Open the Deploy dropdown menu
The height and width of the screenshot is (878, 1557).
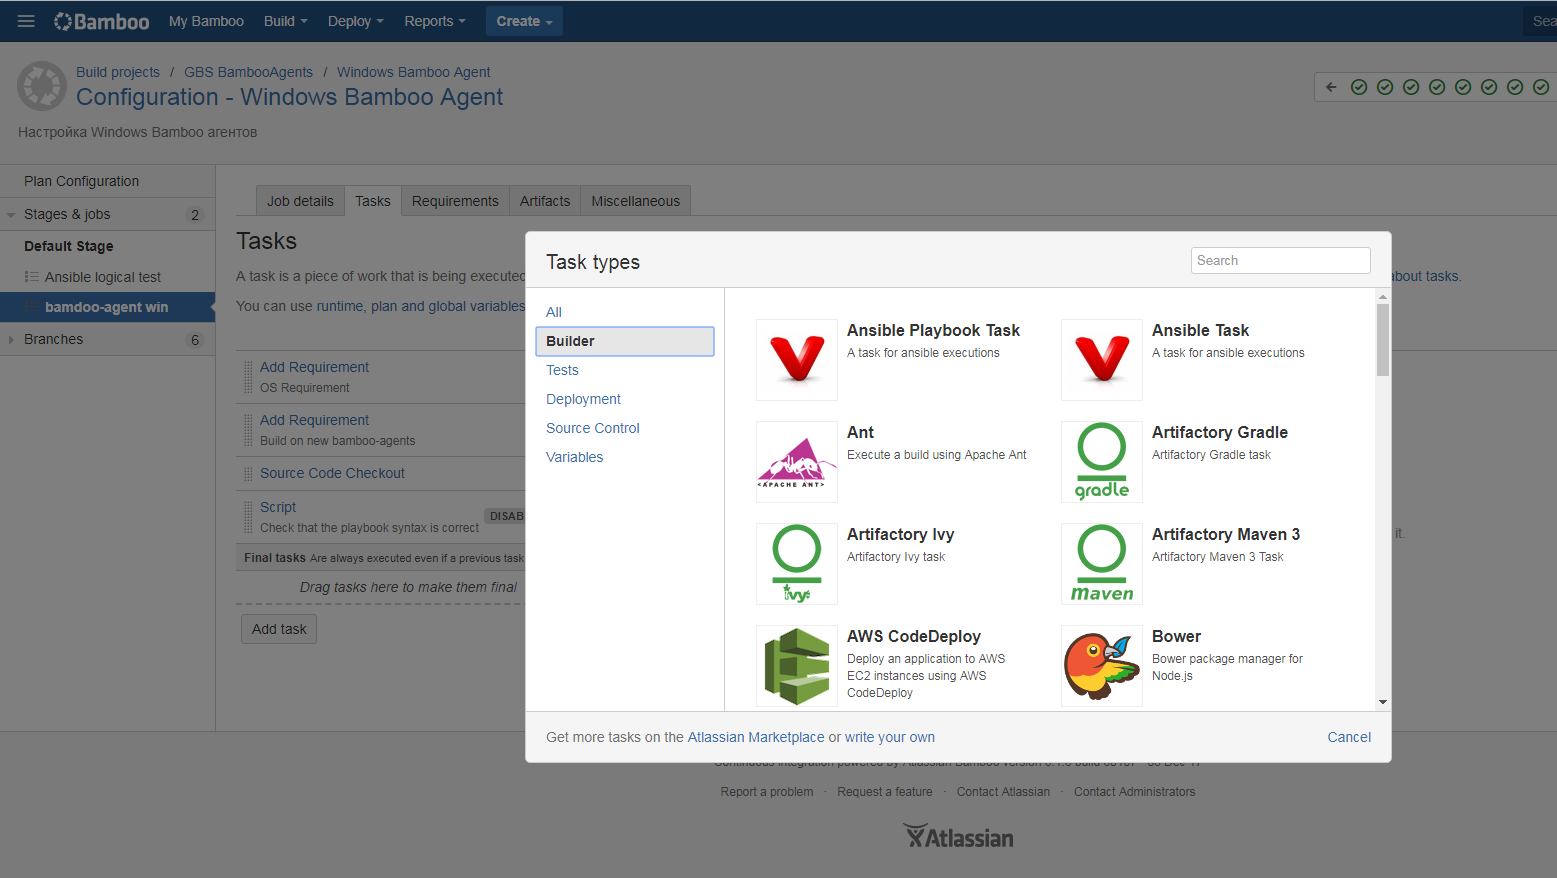click(x=355, y=21)
